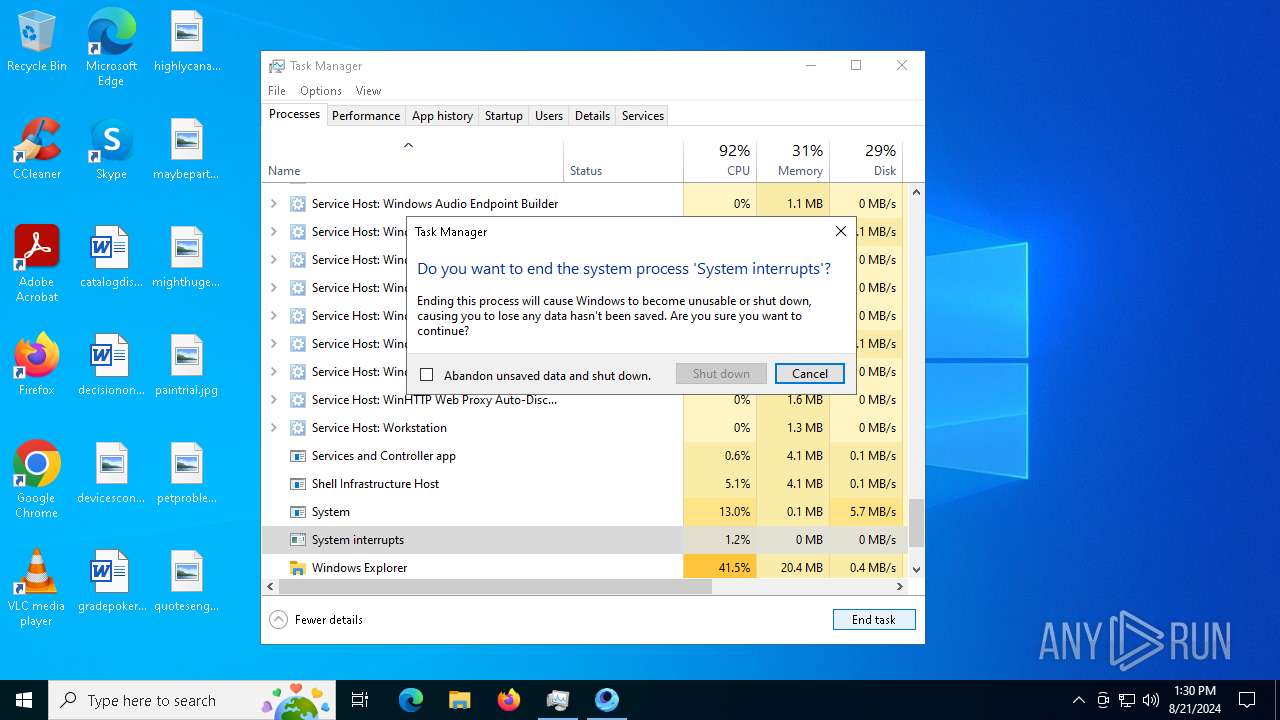The image size is (1280, 720).
Task: Click the System interrupts process icon
Action: (x=297, y=540)
